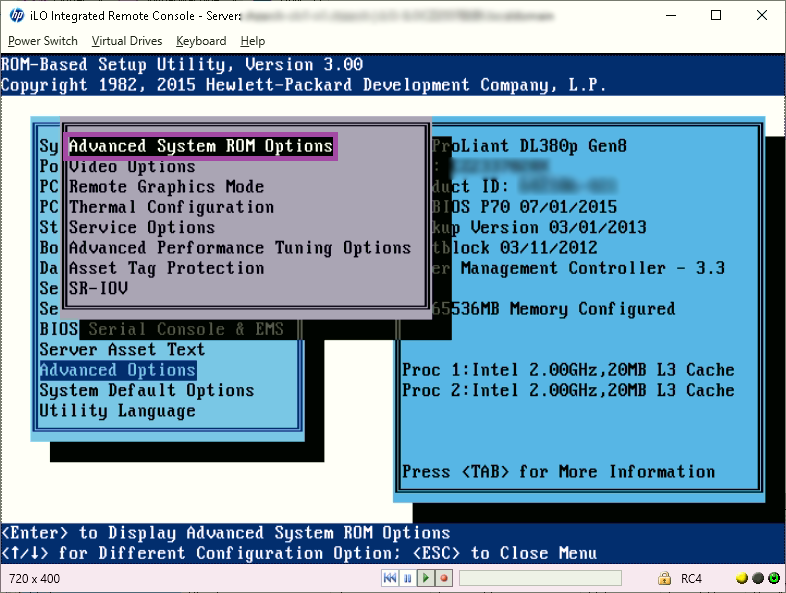Click Proc 2 Intel 2.00GHz line
The height and width of the screenshot is (593, 786).
(x=568, y=390)
